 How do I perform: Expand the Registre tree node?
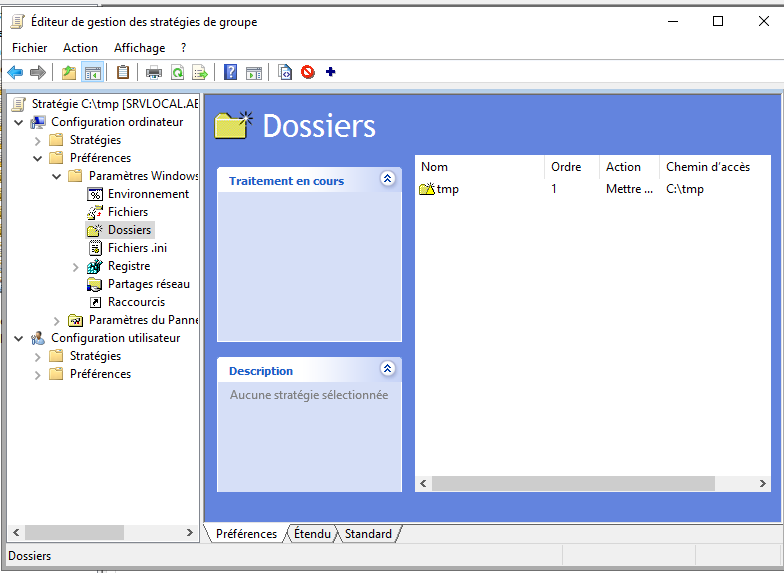pyautogui.click(x=76, y=267)
